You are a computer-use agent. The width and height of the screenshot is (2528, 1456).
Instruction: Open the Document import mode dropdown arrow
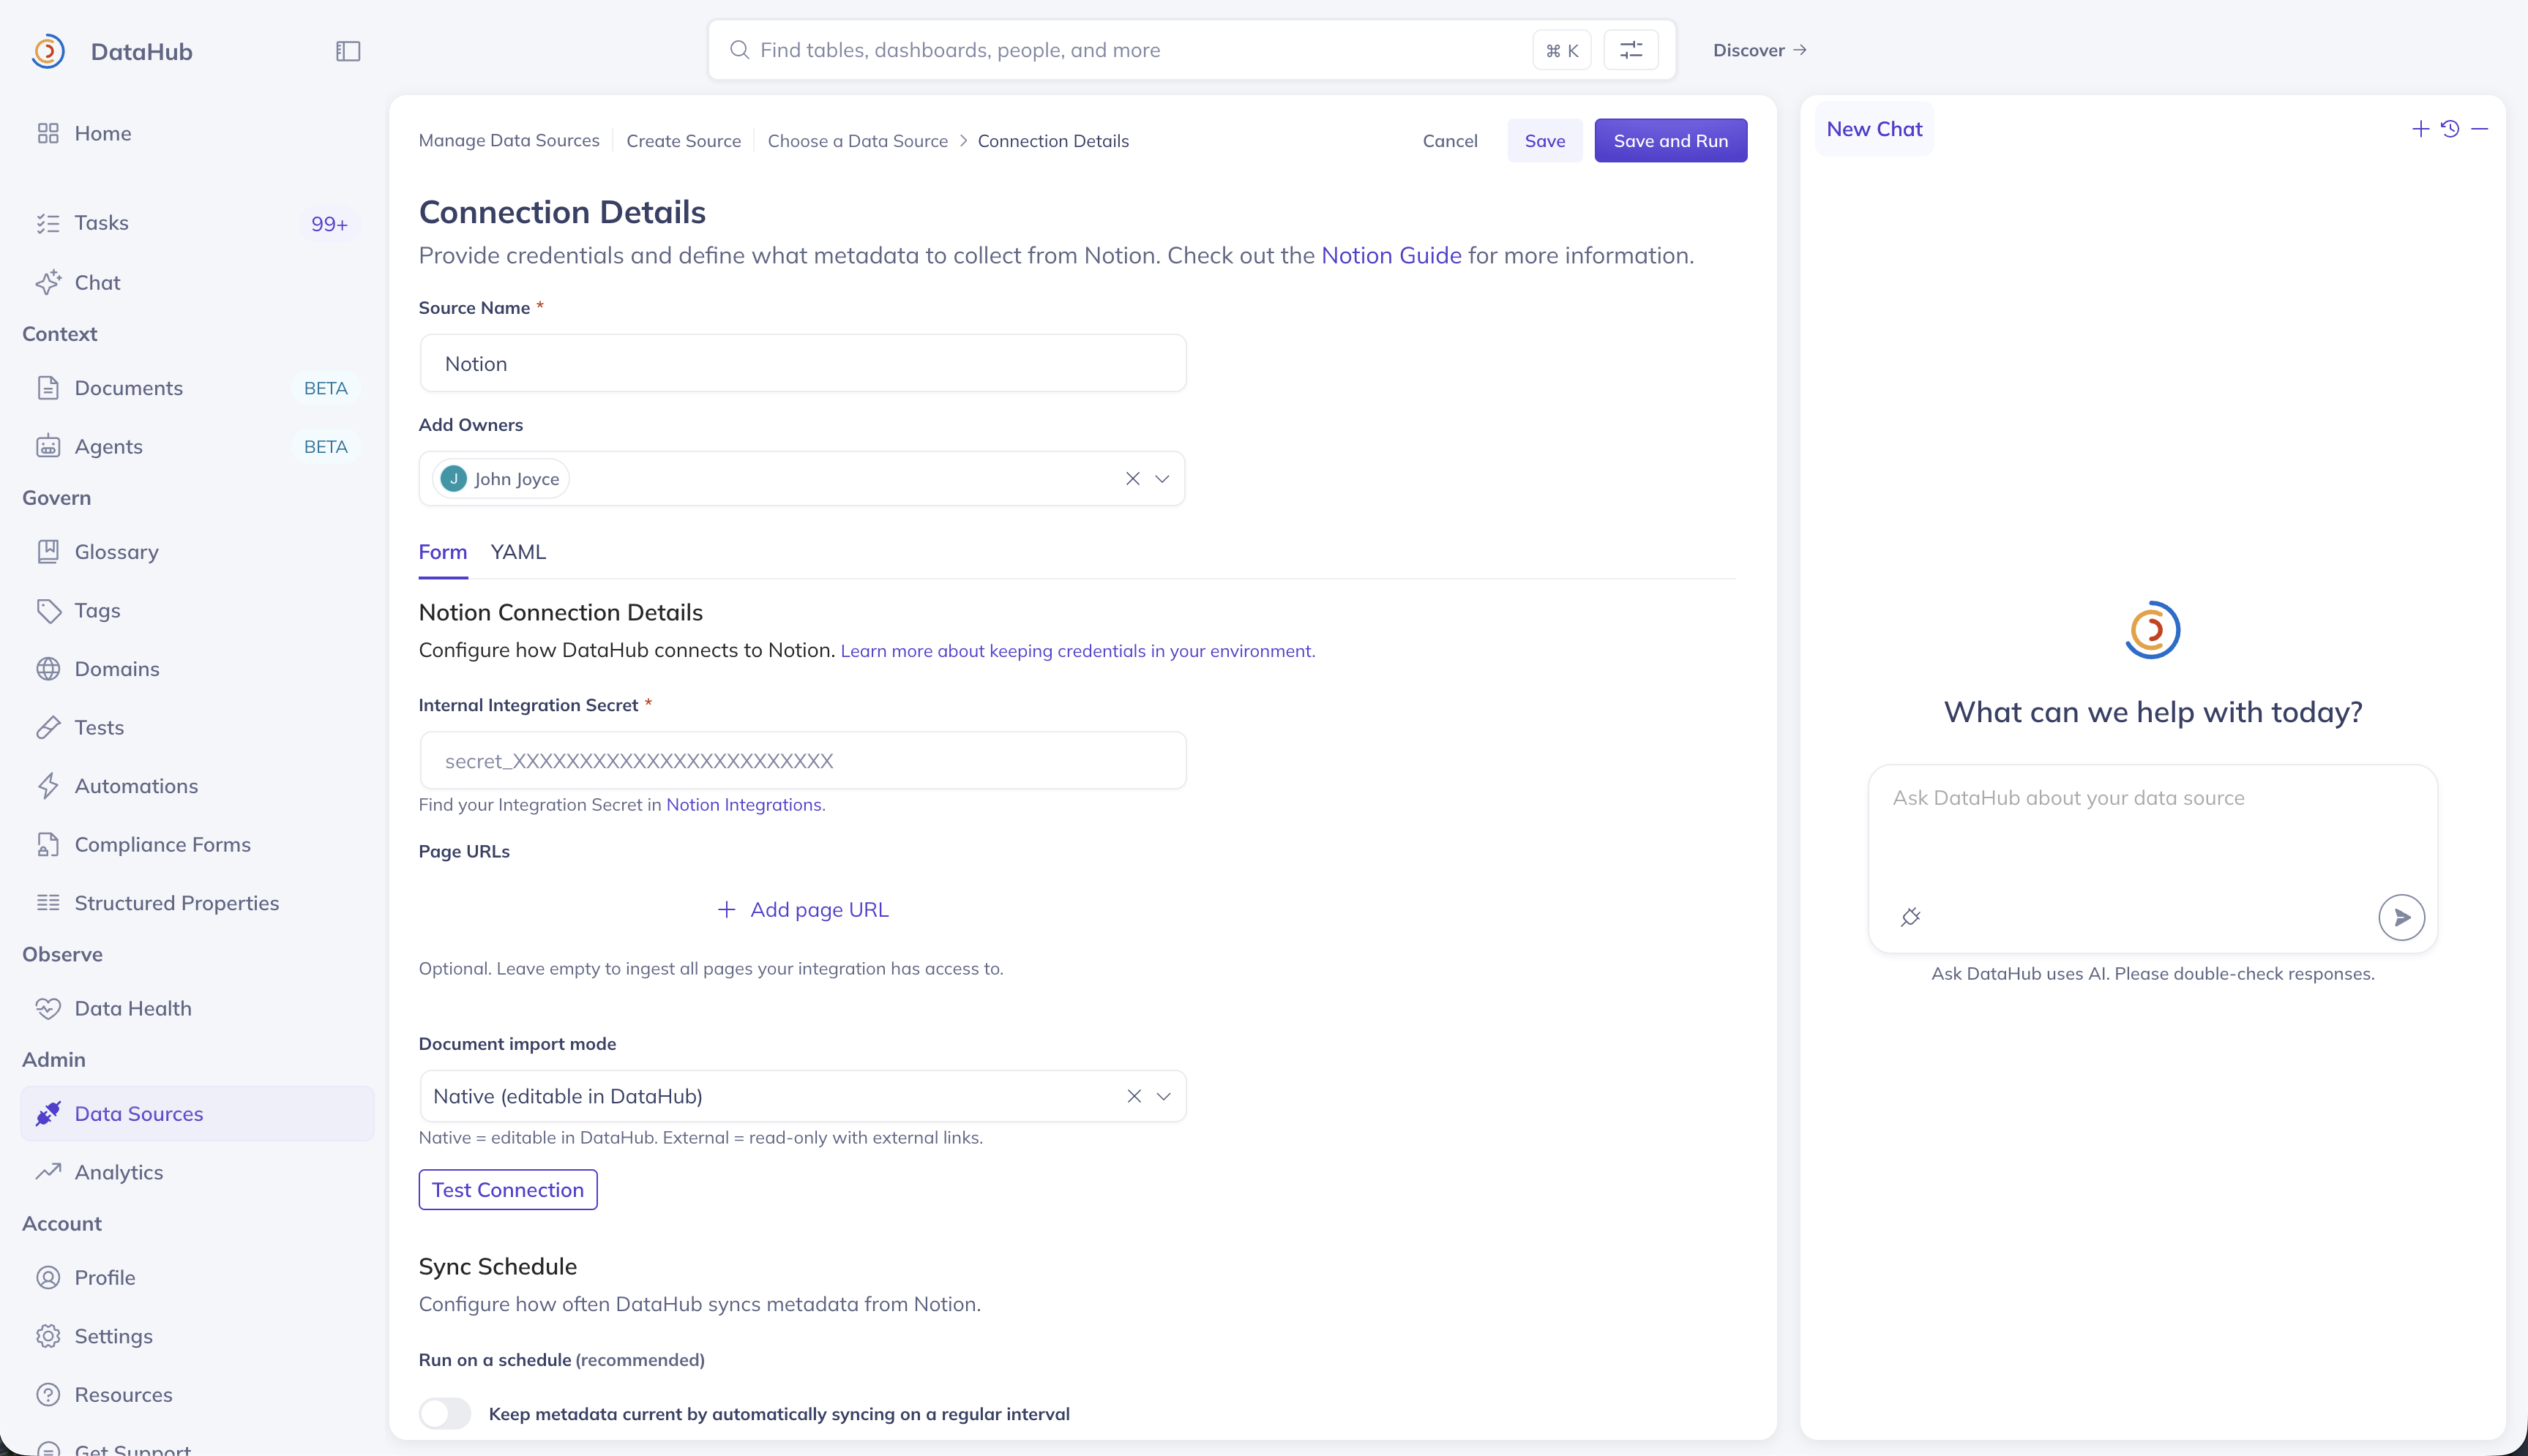click(x=1164, y=1096)
